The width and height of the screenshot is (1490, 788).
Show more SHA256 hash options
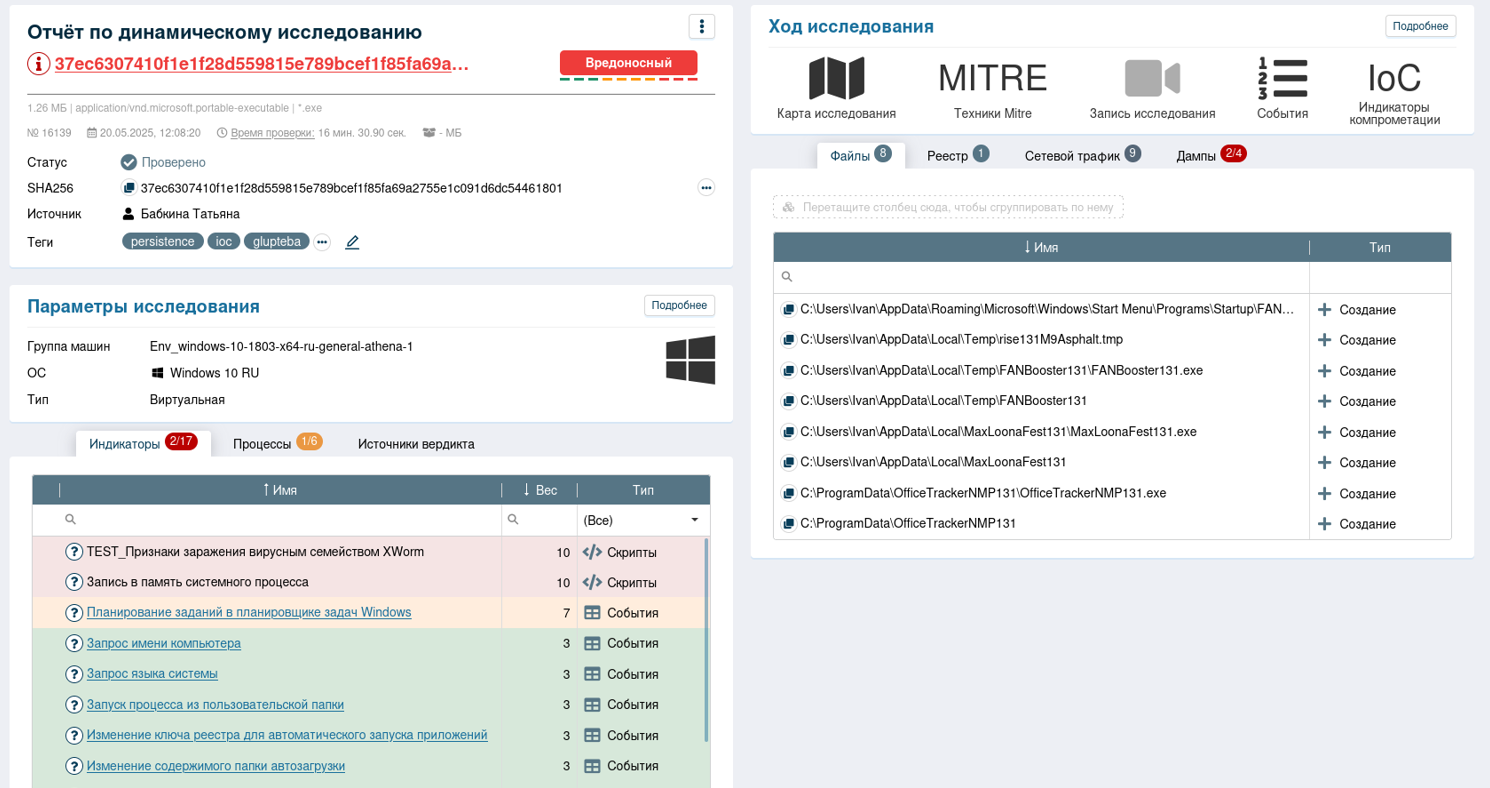(706, 188)
